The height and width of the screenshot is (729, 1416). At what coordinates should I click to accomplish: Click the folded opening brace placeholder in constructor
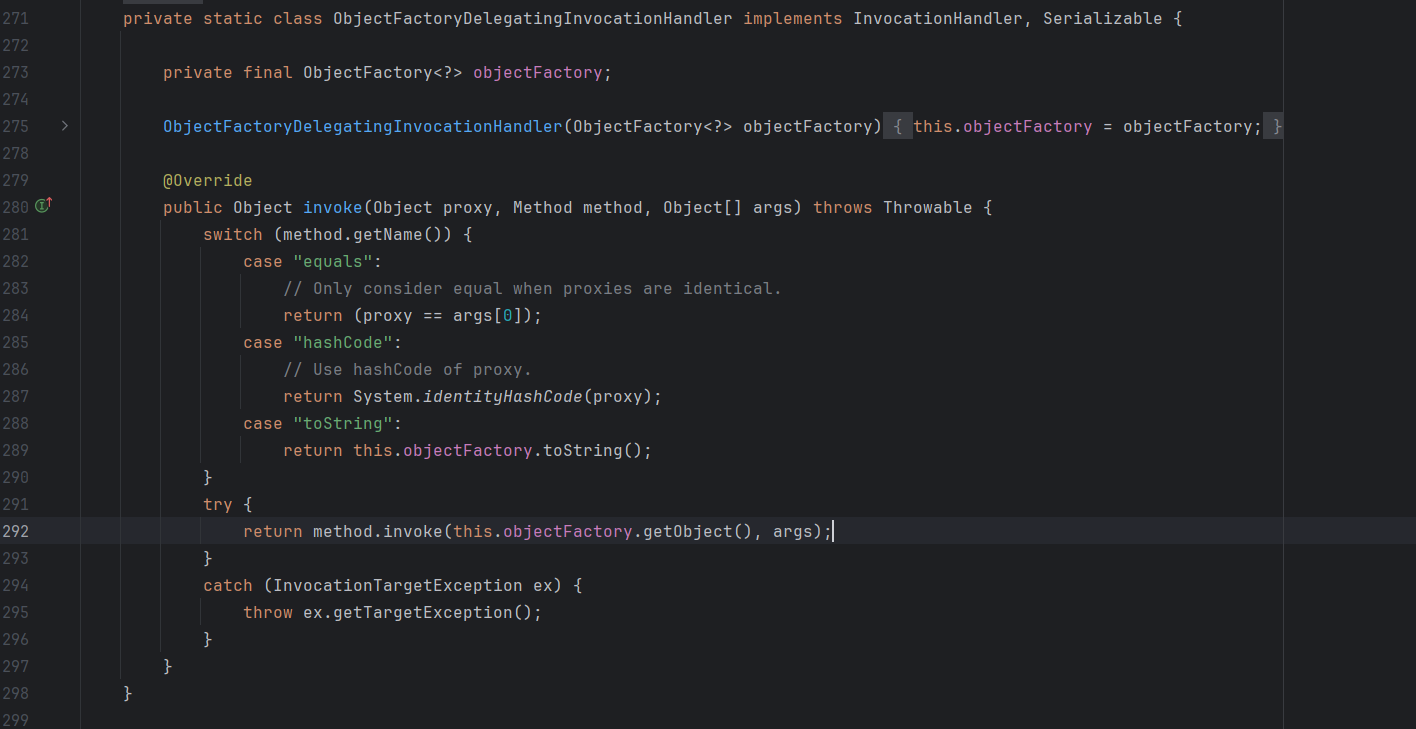pos(898,127)
